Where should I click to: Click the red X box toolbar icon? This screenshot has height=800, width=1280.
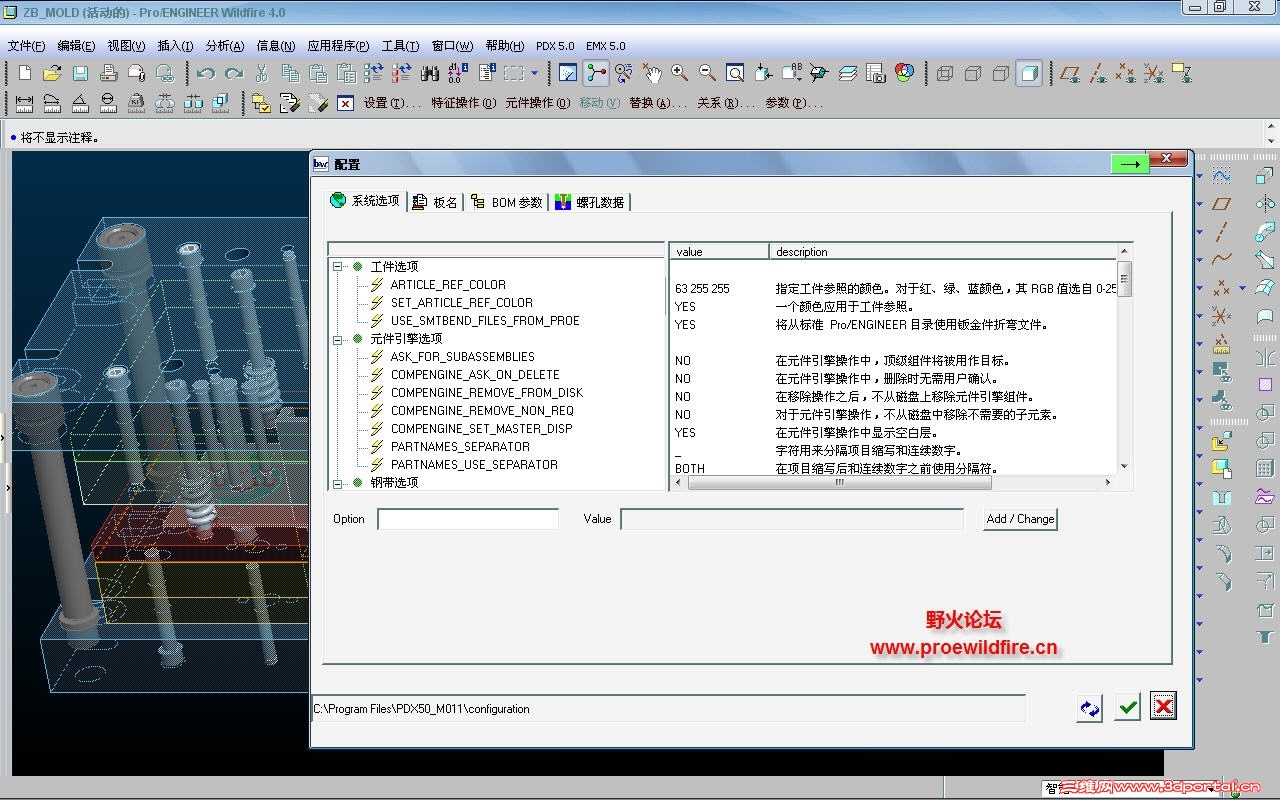click(346, 103)
